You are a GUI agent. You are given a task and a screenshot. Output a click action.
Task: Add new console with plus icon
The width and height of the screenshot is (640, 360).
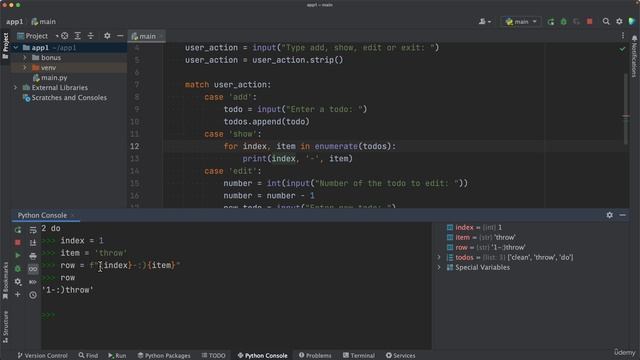(18, 295)
